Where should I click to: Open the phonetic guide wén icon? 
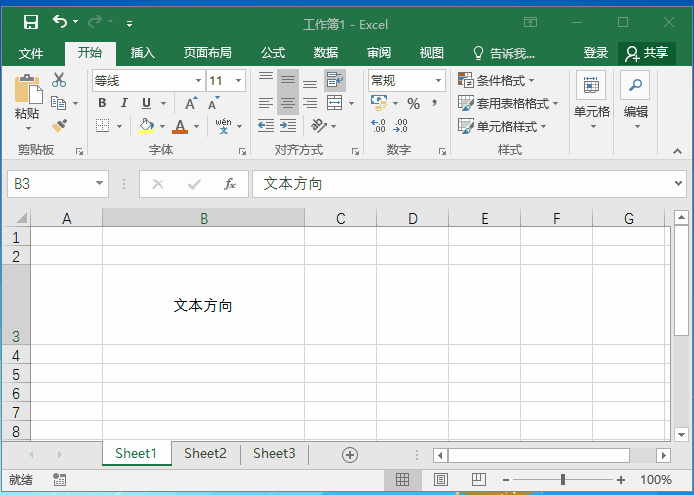click(224, 126)
